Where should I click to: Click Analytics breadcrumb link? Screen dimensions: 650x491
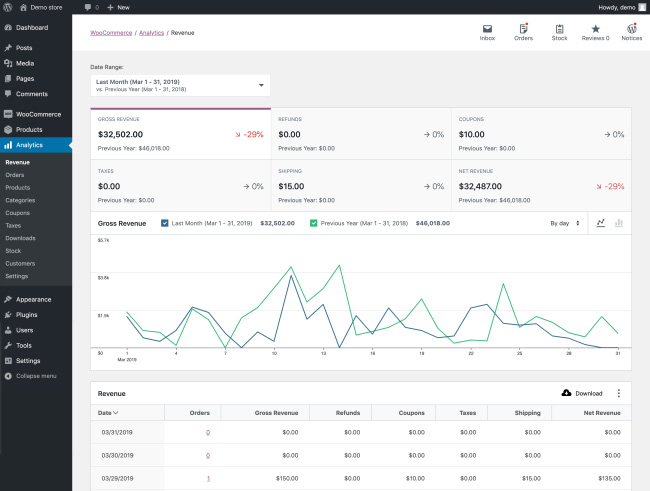[151, 33]
